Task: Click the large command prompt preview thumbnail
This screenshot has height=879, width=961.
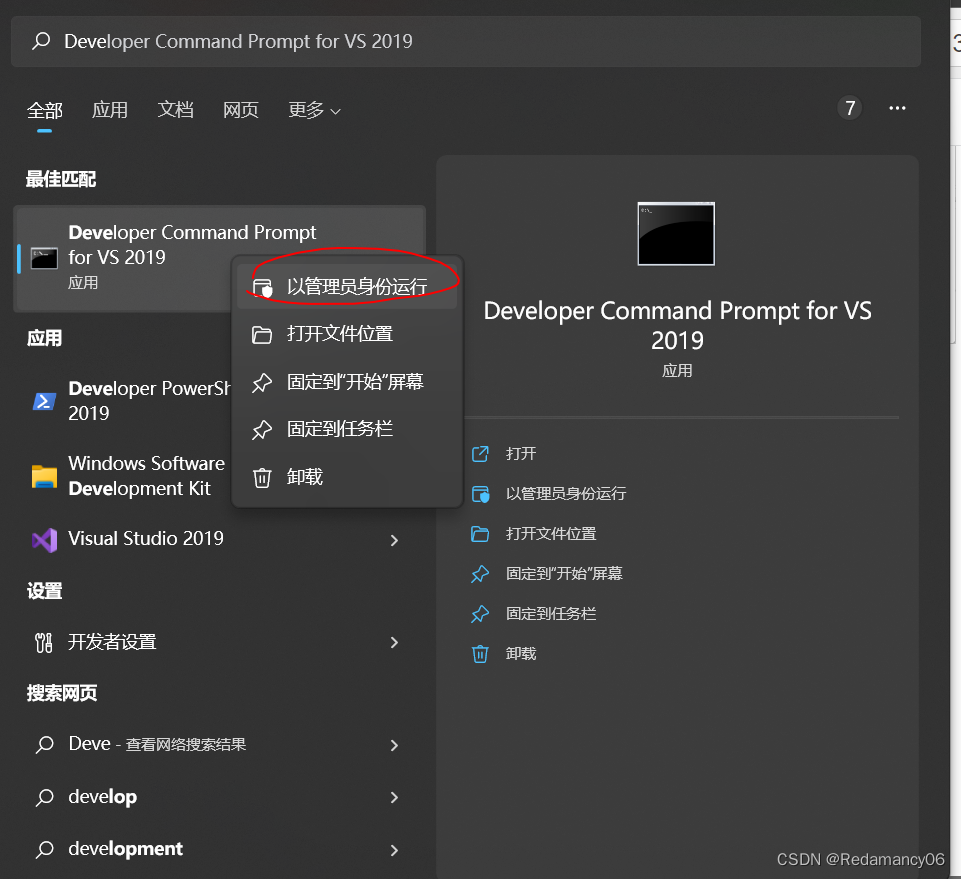Action: click(676, 234)
